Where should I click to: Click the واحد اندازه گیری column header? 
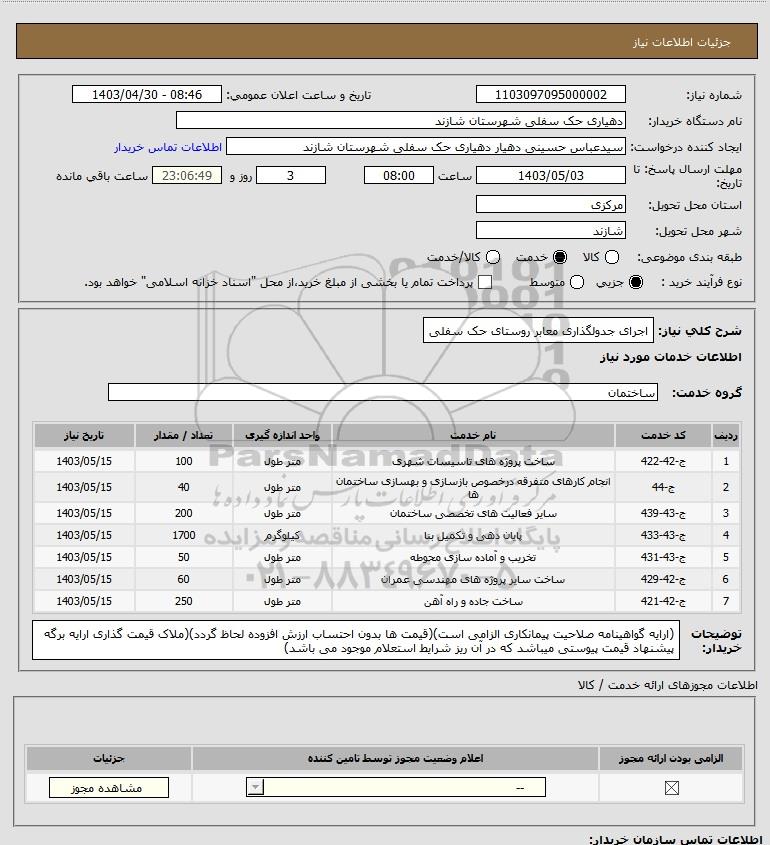point(282,435)
